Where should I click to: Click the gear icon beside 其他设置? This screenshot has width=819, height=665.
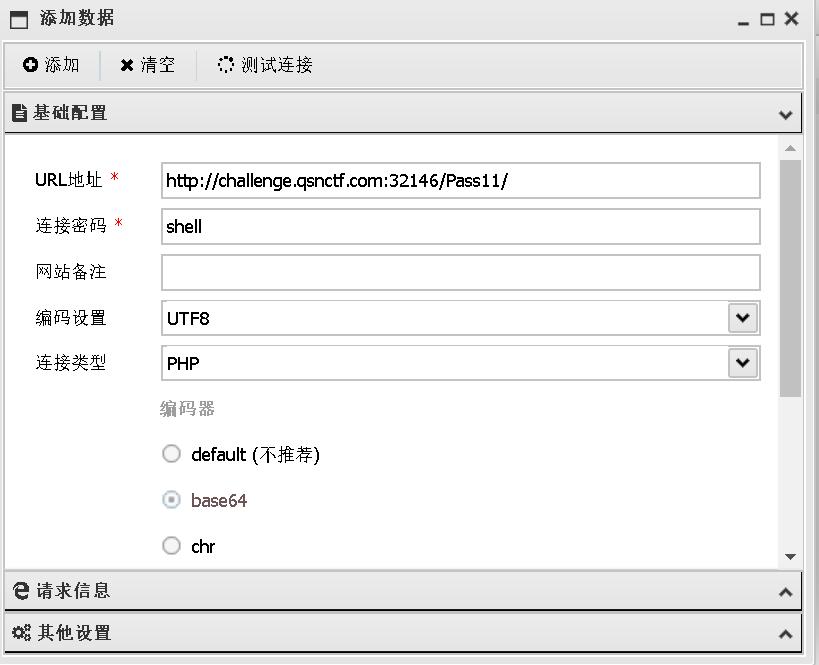[21, 633]
